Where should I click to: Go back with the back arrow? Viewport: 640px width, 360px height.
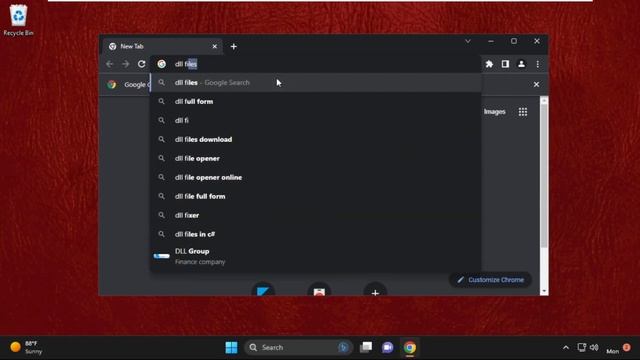pos(109,64)
